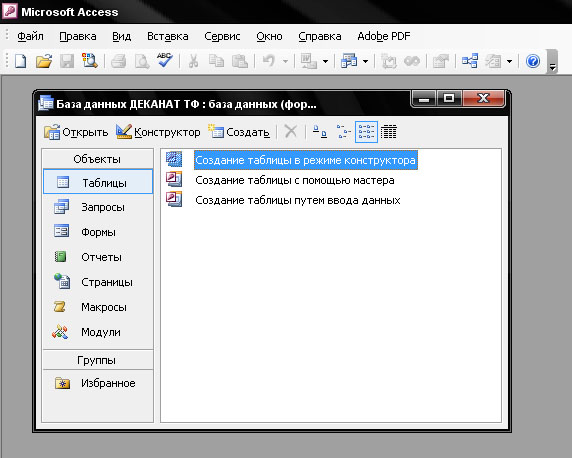Open the Справка menu
Image resolution: width=572 pixels, height=458 pixels.
[320, 36]
